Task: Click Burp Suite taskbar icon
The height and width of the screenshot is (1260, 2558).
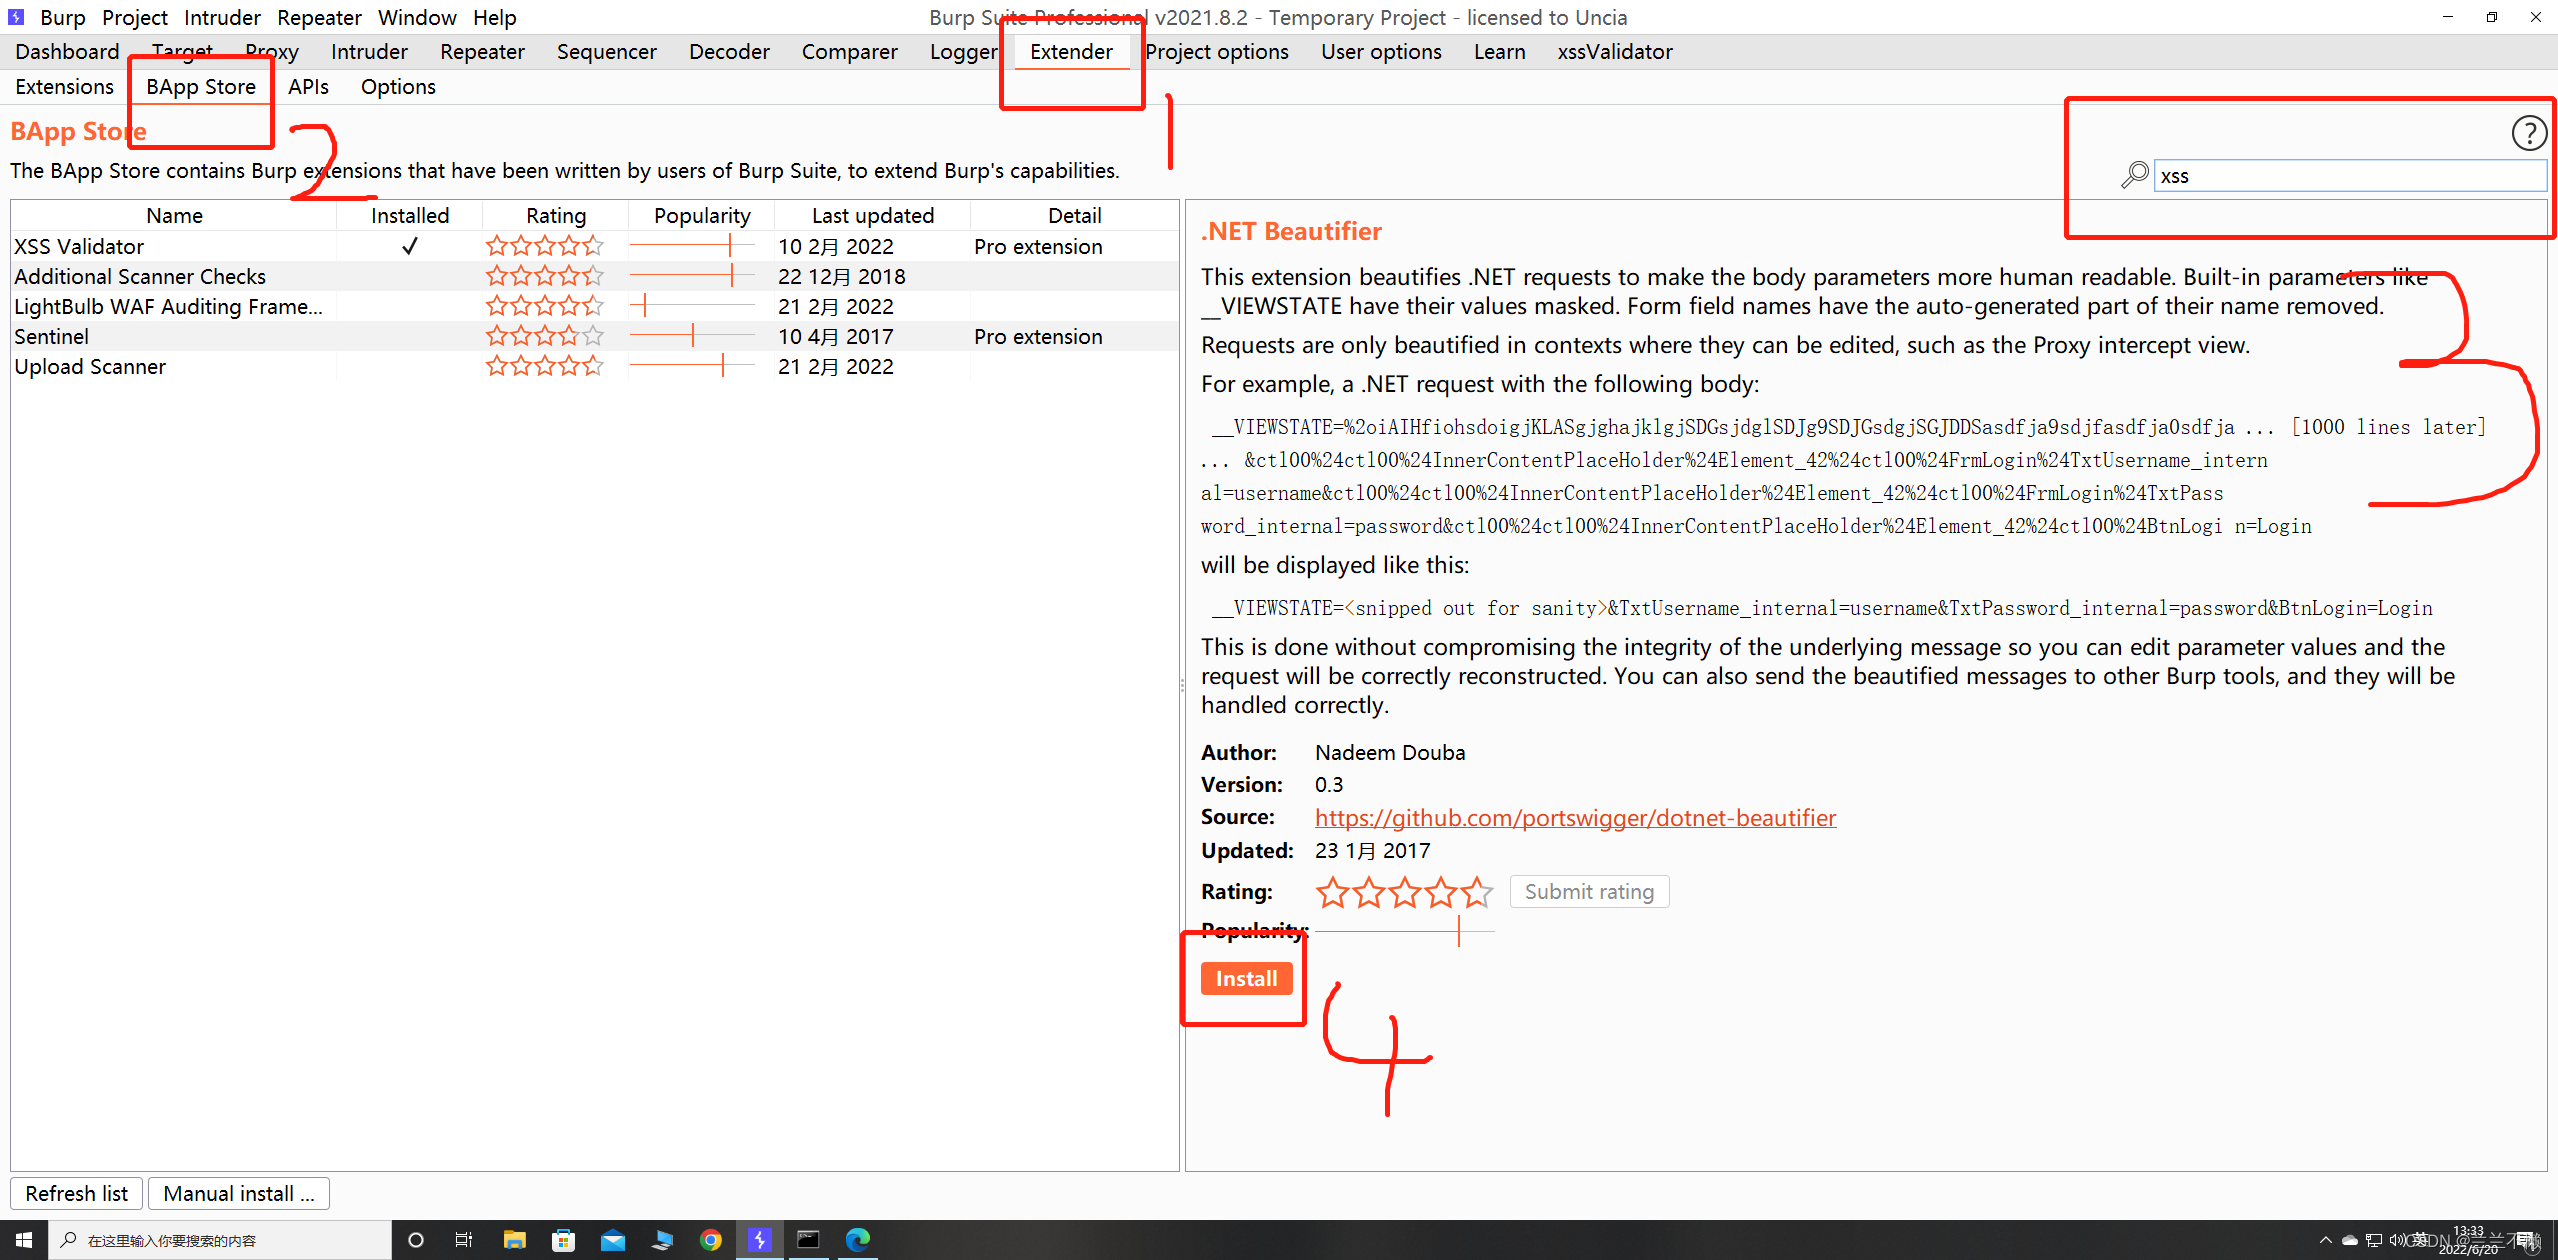Action: (x=759, y=1240)
